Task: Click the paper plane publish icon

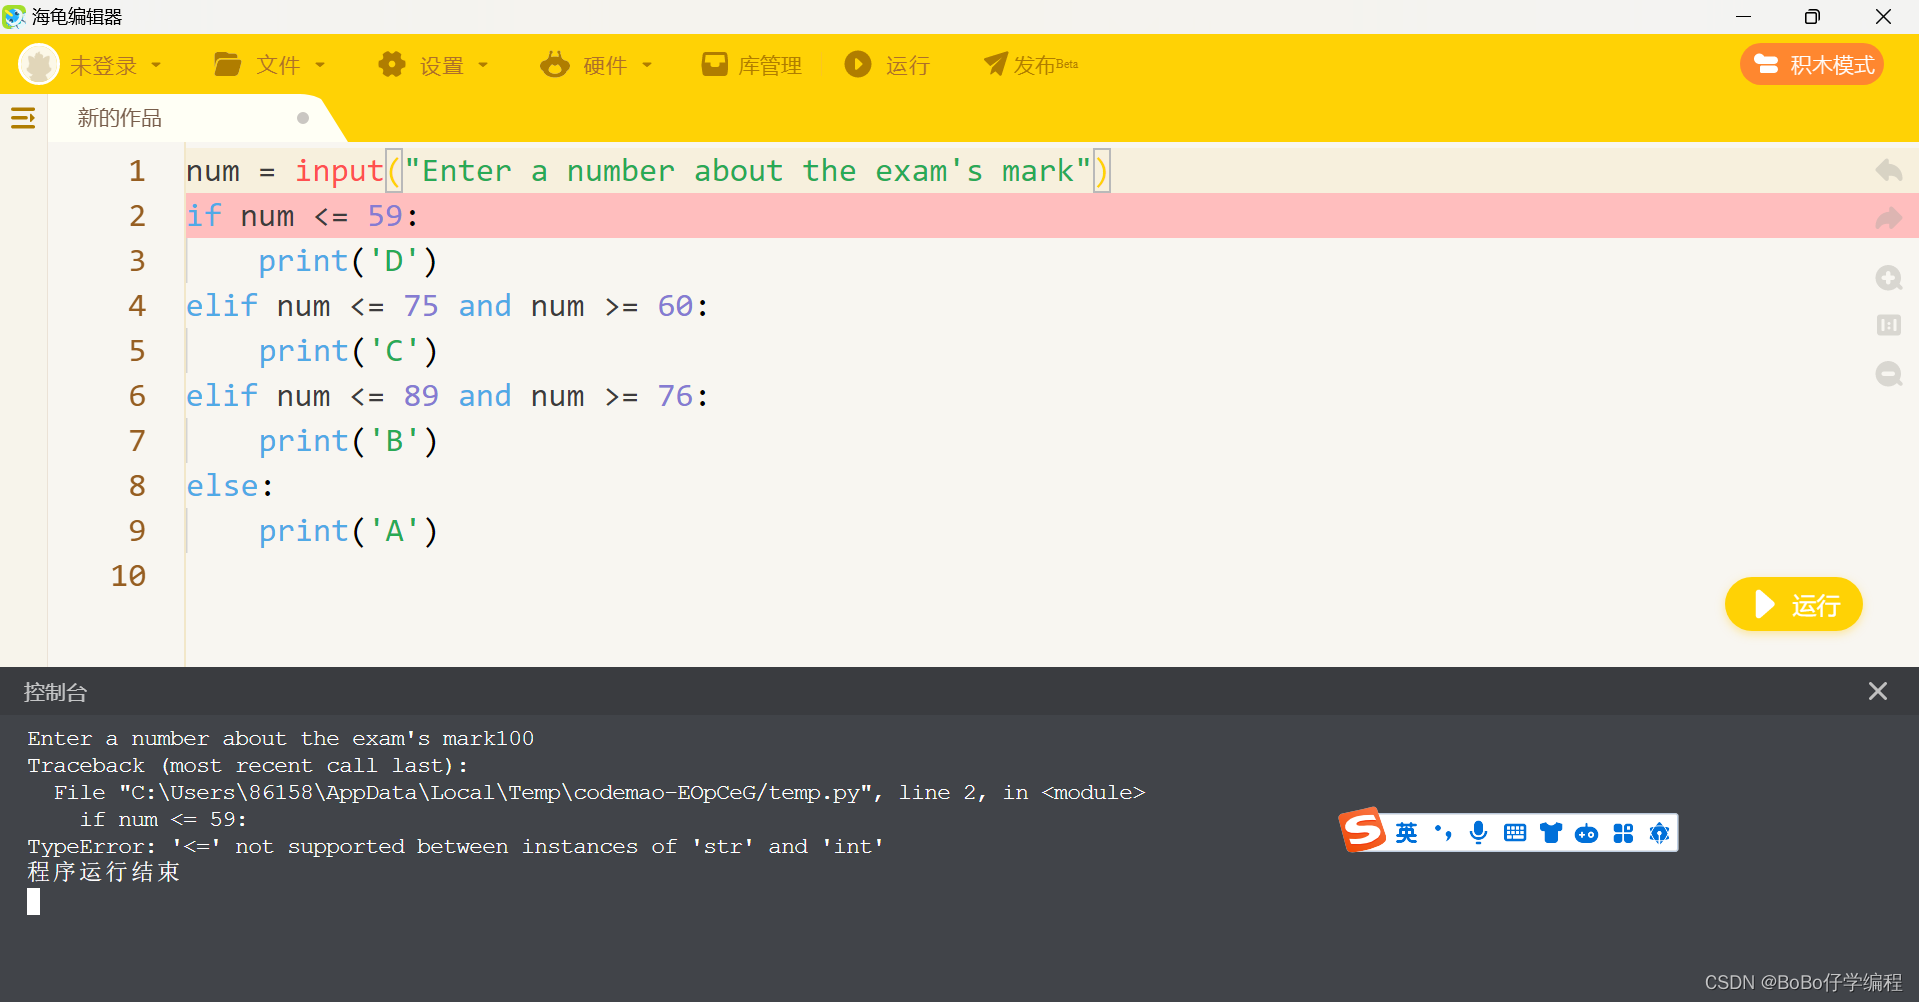Action: click(x=995, y=64)
